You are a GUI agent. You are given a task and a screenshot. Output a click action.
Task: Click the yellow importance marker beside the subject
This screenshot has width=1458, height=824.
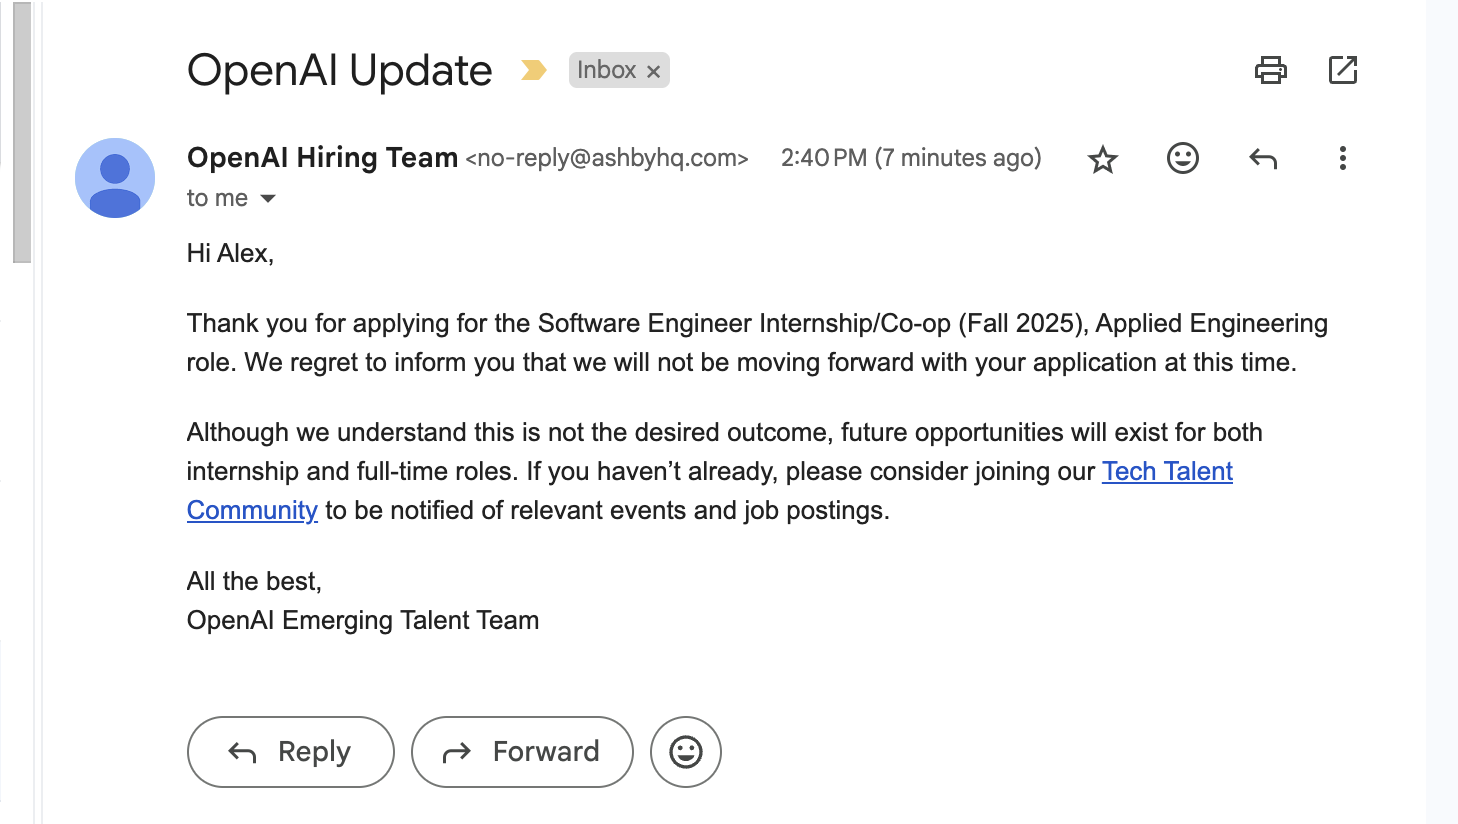(x=534, y=70)
